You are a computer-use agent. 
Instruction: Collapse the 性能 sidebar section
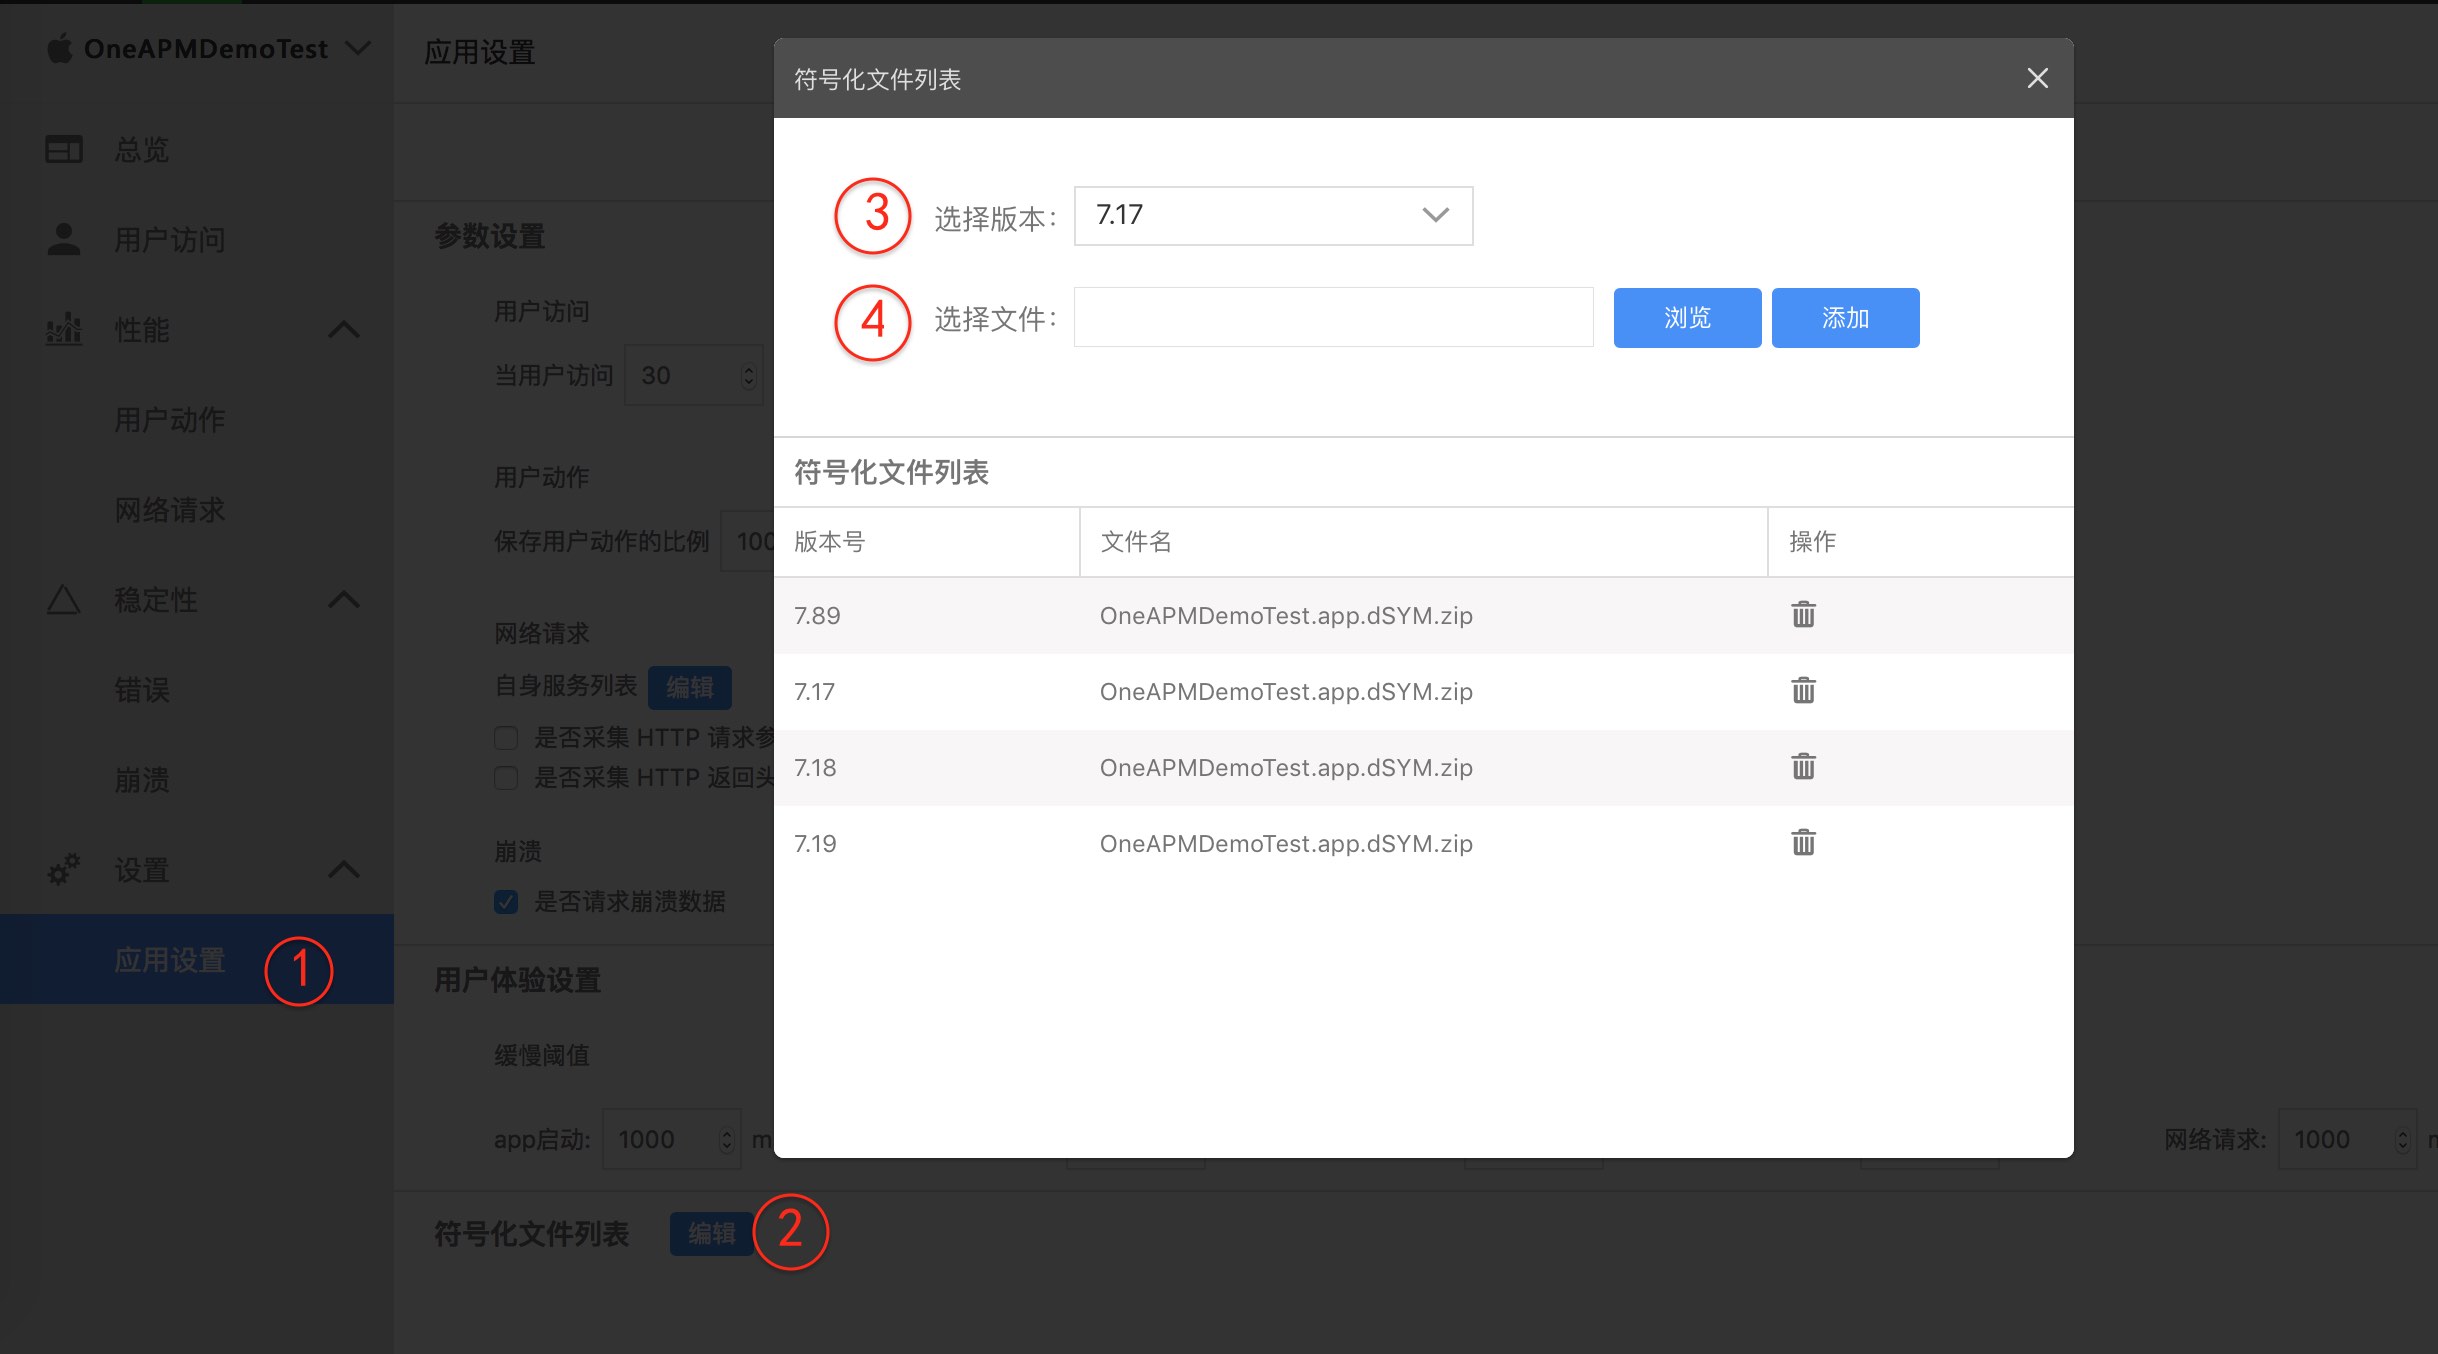[x=344, y=329]
